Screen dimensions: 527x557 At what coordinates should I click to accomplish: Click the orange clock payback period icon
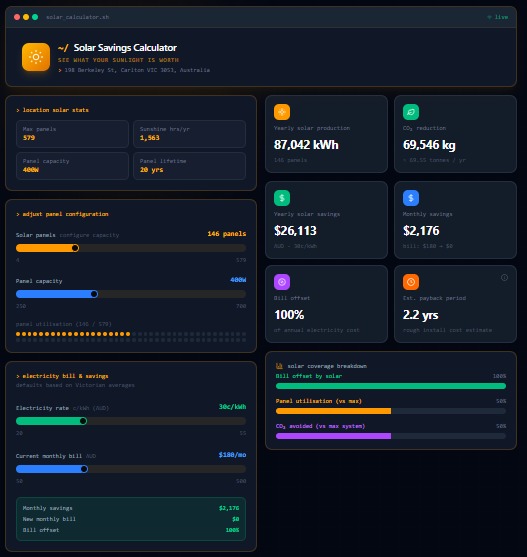coord(411,282)
